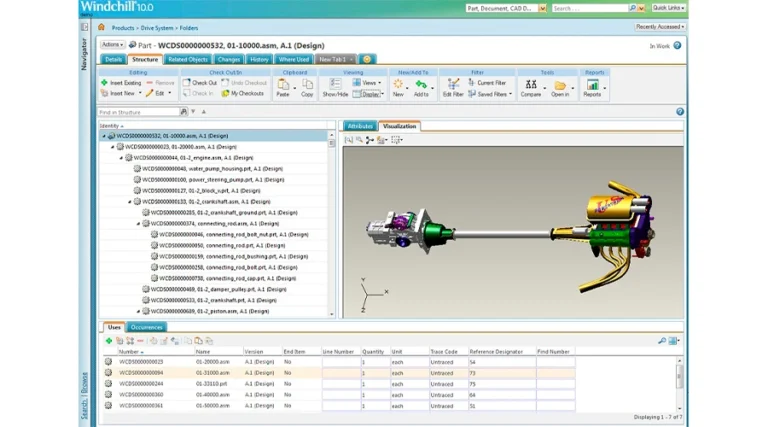
Task: Open the Quick Links dropdown
Action: [x=669, y=8]
